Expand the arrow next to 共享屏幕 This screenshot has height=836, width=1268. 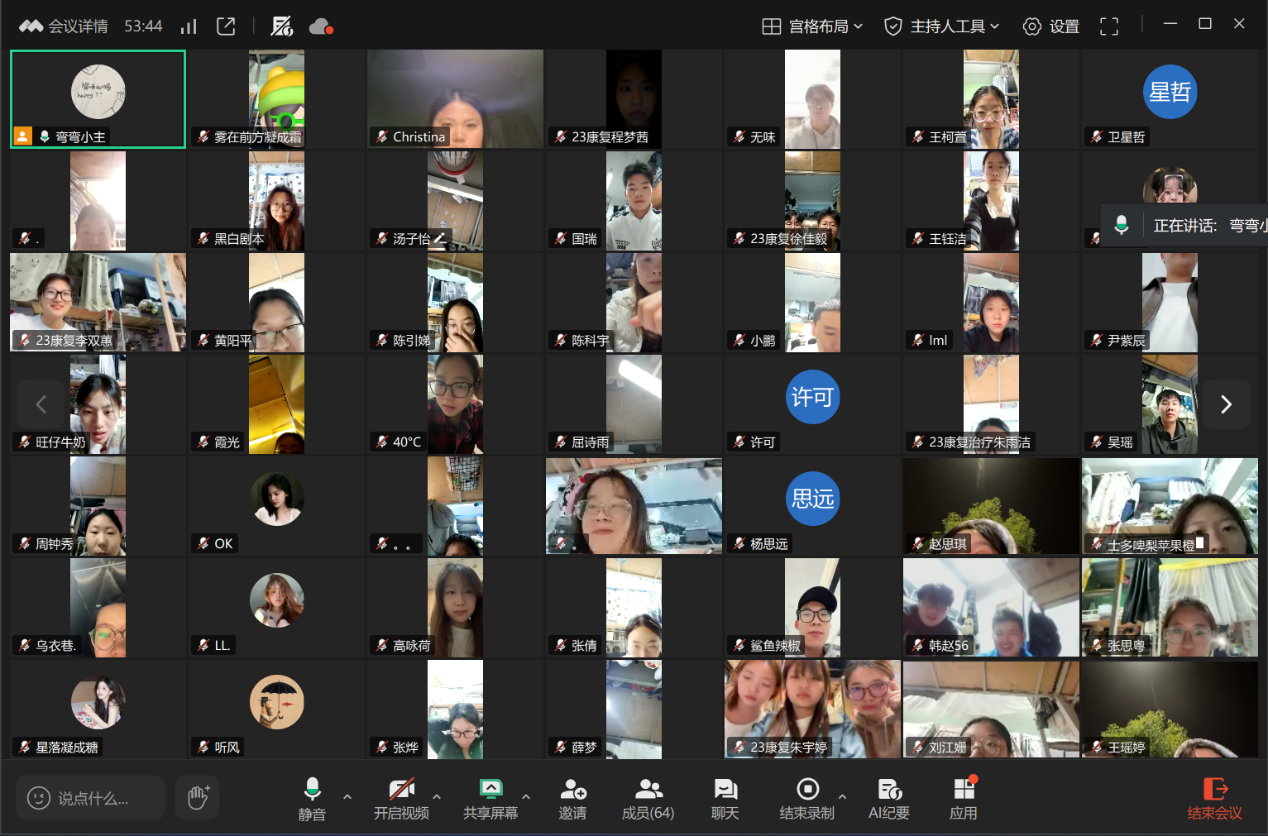click(526, 797)
